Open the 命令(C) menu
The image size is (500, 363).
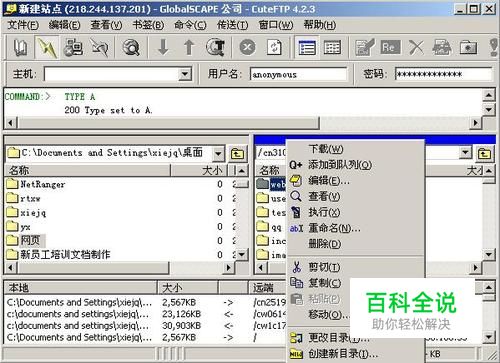190,25
